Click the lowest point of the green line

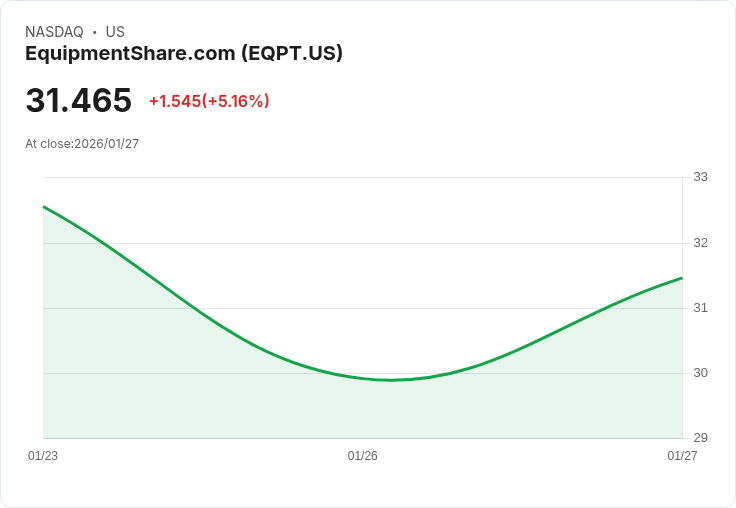pos(391,380)
